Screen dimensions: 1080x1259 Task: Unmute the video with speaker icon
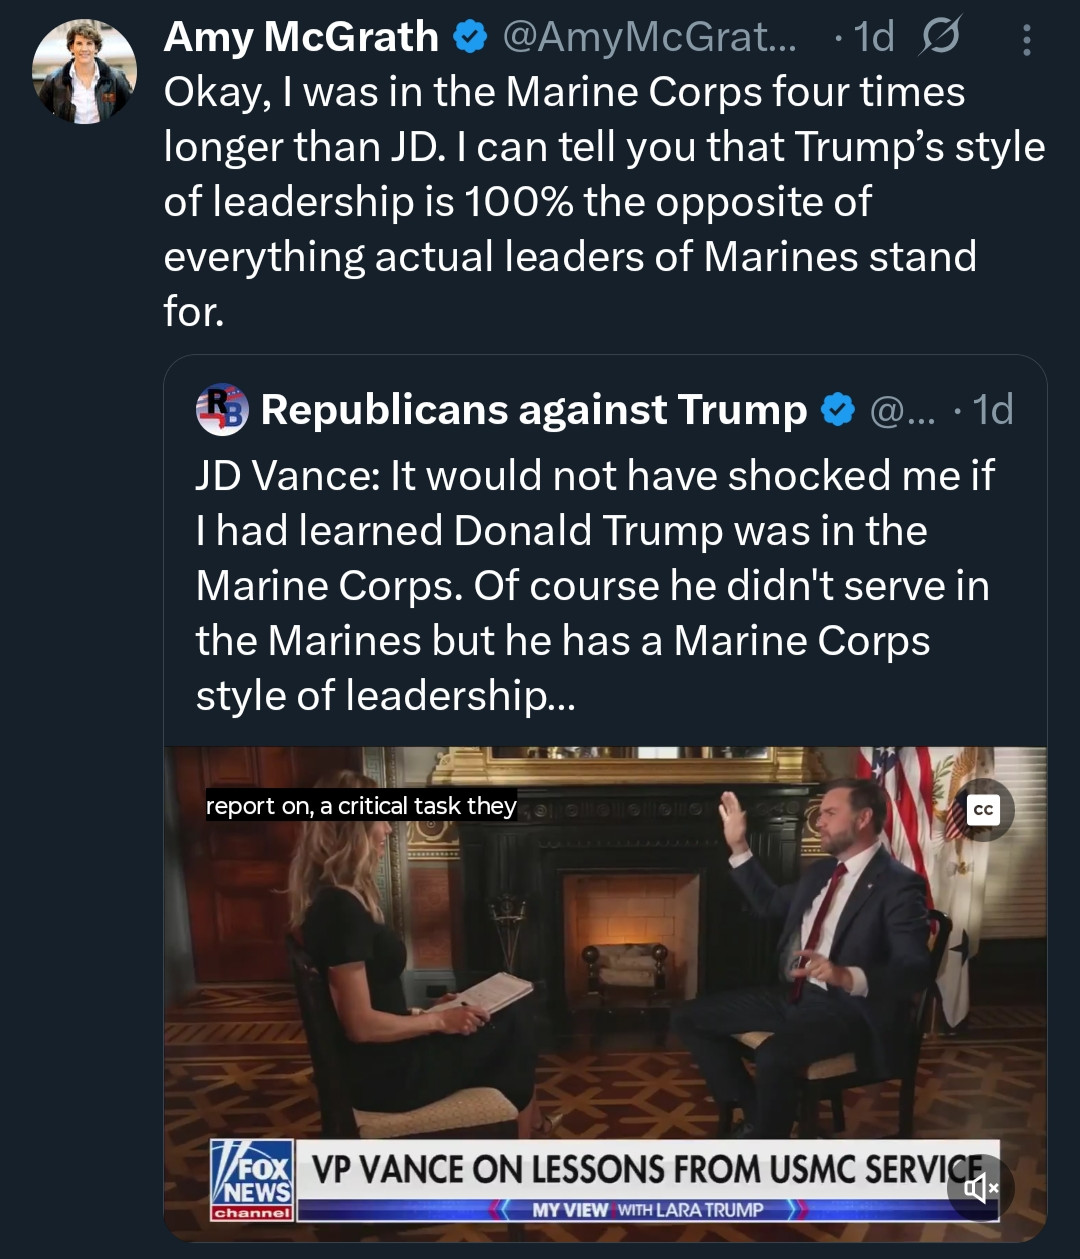[980, 1187]
